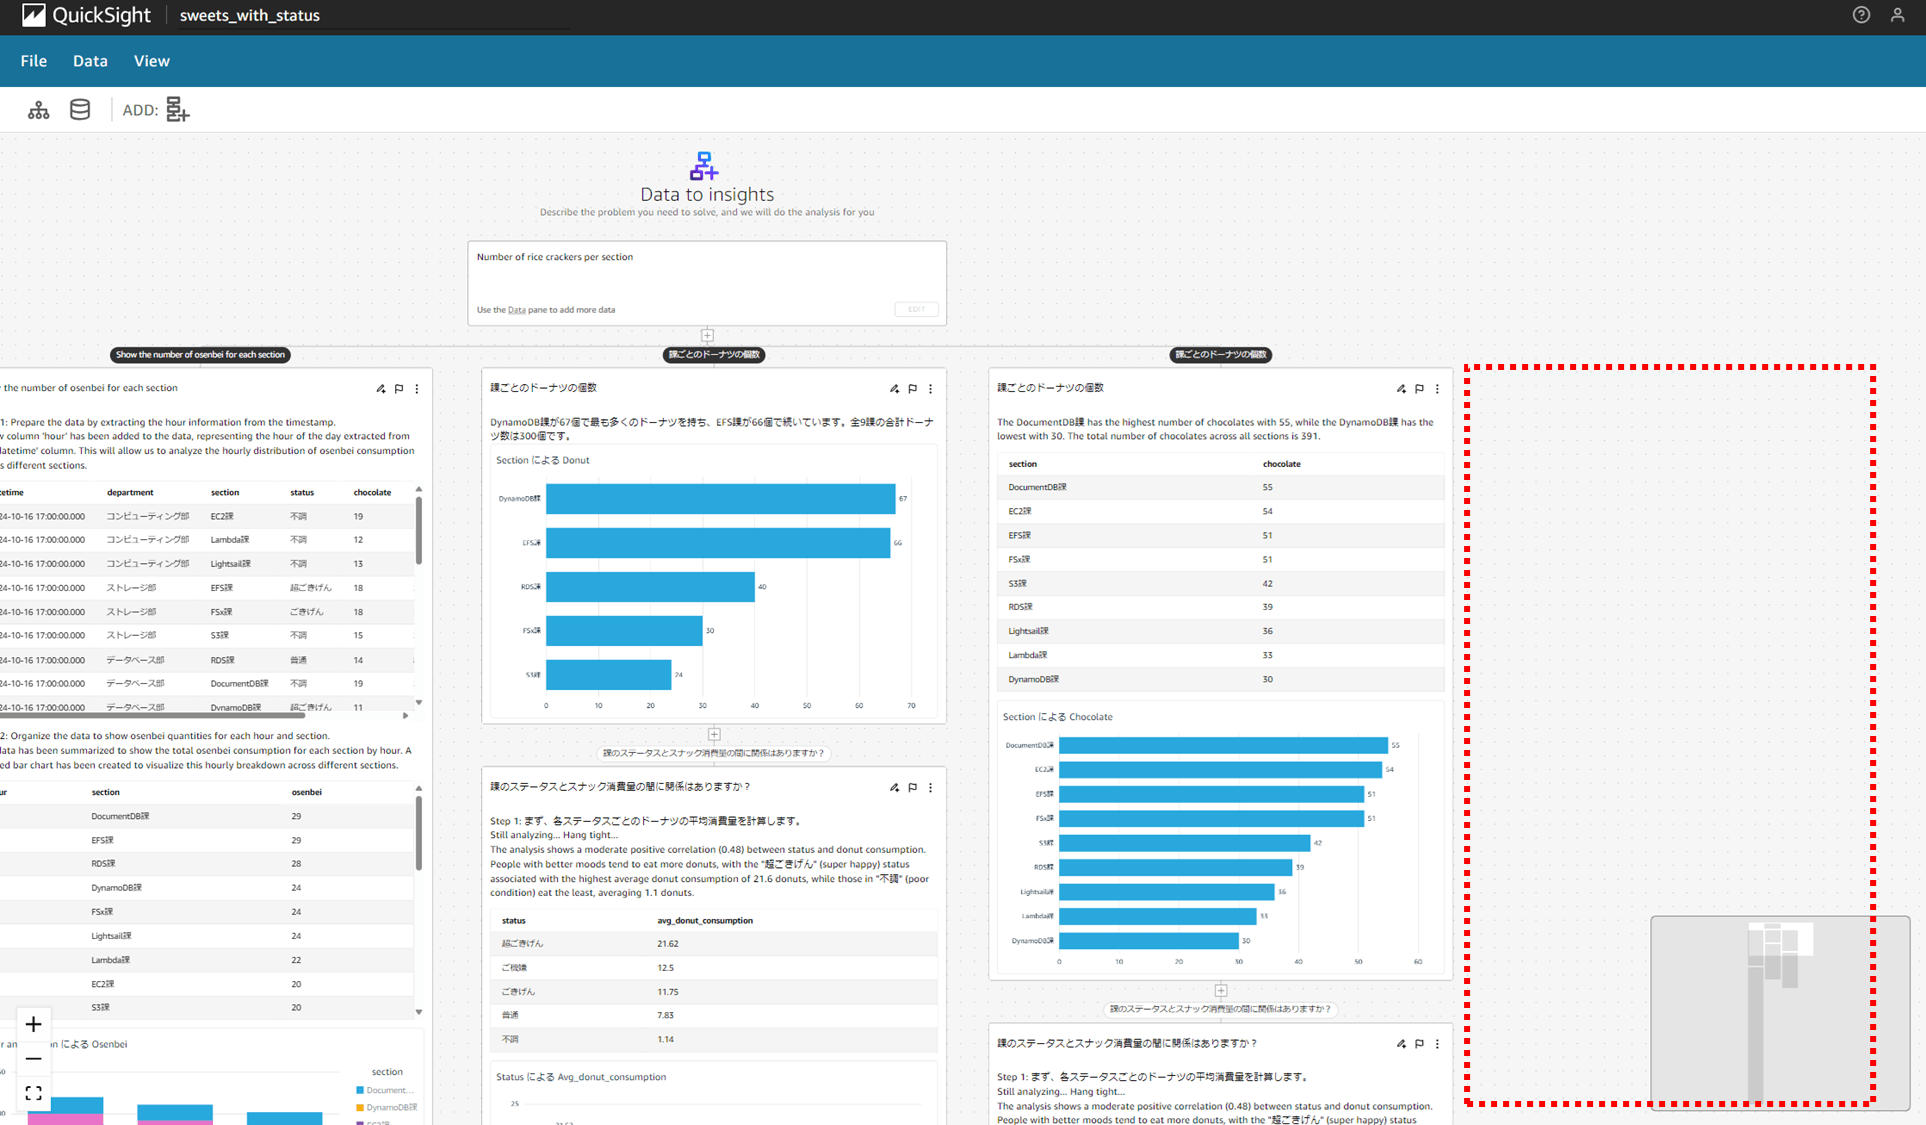Click the plus icon below the Donut bar chart
Screen dimensions: 1926x1125
click(x=714, y=734)
